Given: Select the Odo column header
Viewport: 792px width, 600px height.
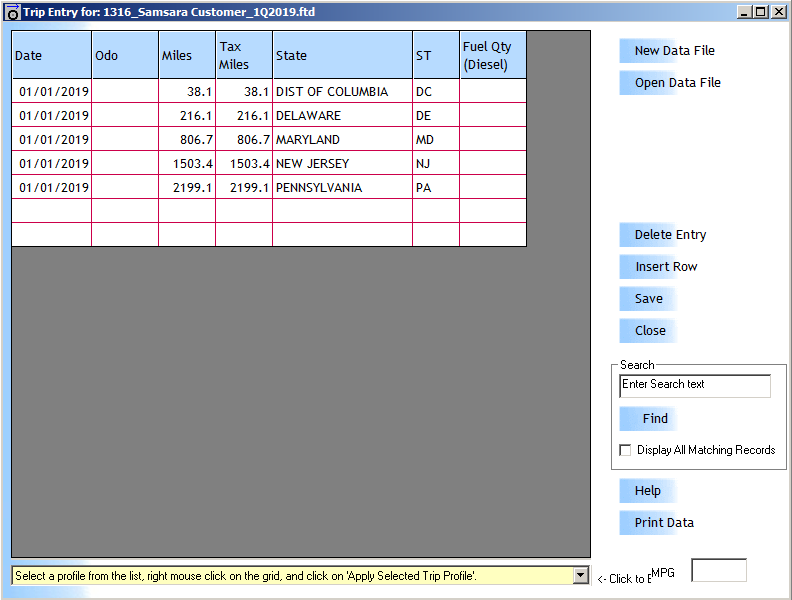Looking at the screenshot, I should (125, 55).
